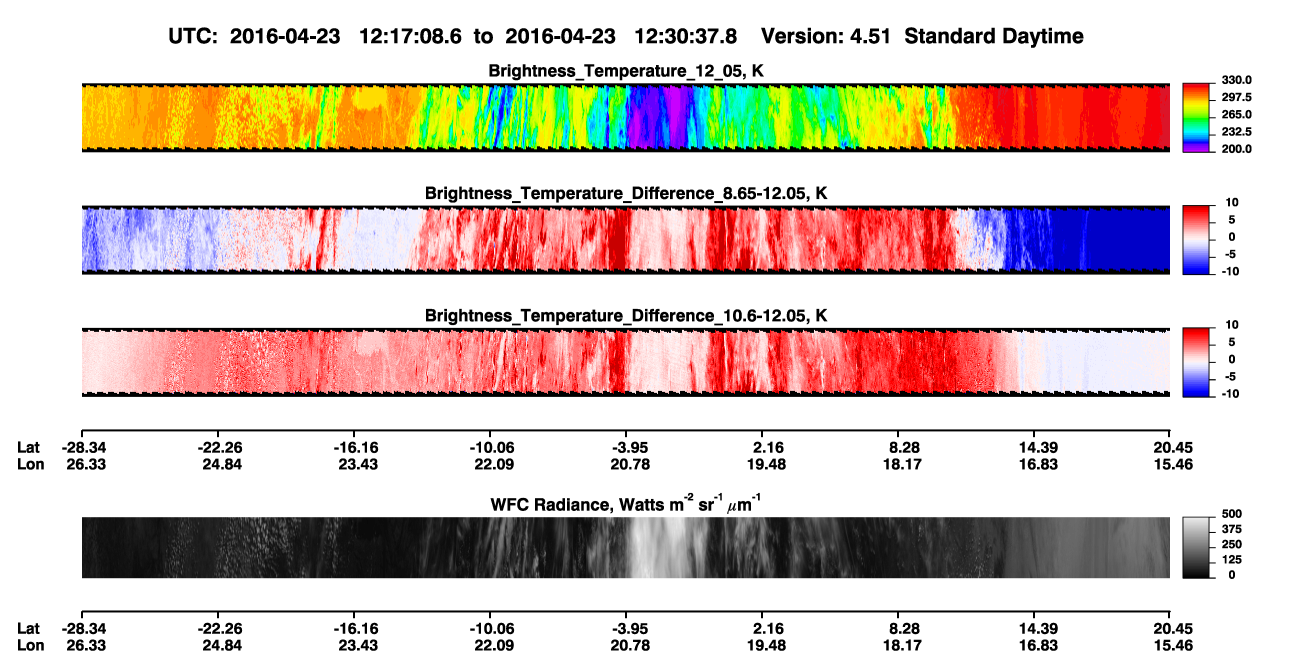1300x667 pixels.
Task: Click the 'Lat' row label on the bottom axis
Action: point(29,629)
